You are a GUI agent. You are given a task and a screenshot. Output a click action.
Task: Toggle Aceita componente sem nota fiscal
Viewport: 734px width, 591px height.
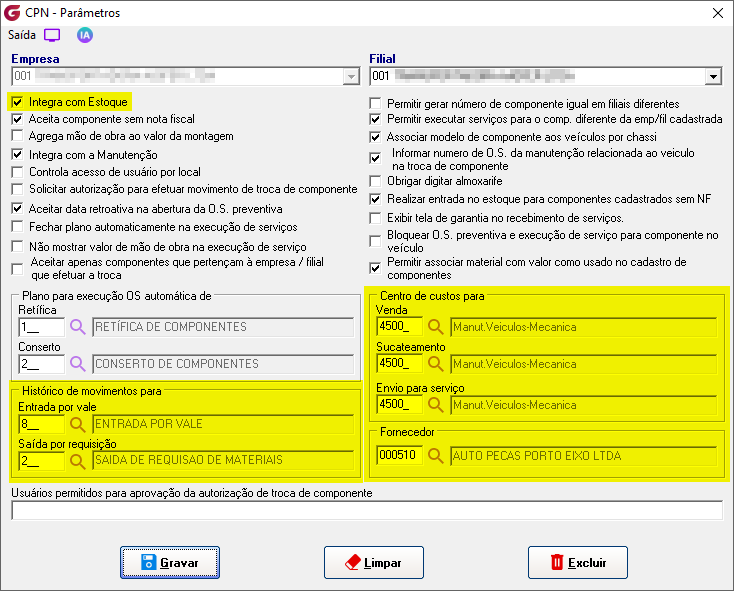coord(17,119)
